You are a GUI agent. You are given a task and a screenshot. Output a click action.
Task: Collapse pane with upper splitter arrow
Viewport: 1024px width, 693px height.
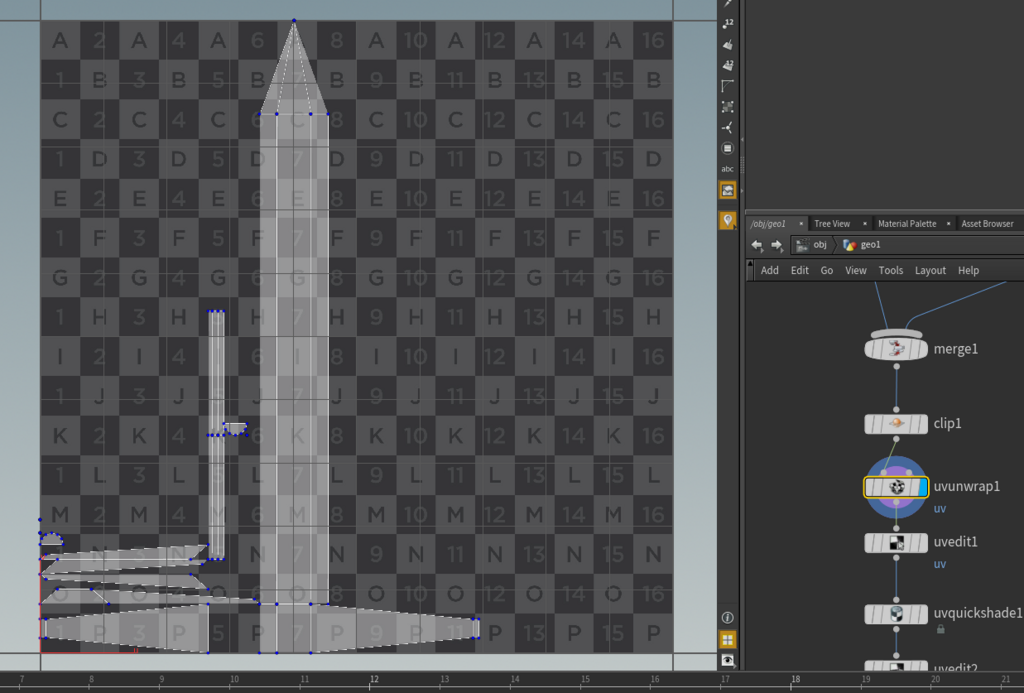click(742, 139)
